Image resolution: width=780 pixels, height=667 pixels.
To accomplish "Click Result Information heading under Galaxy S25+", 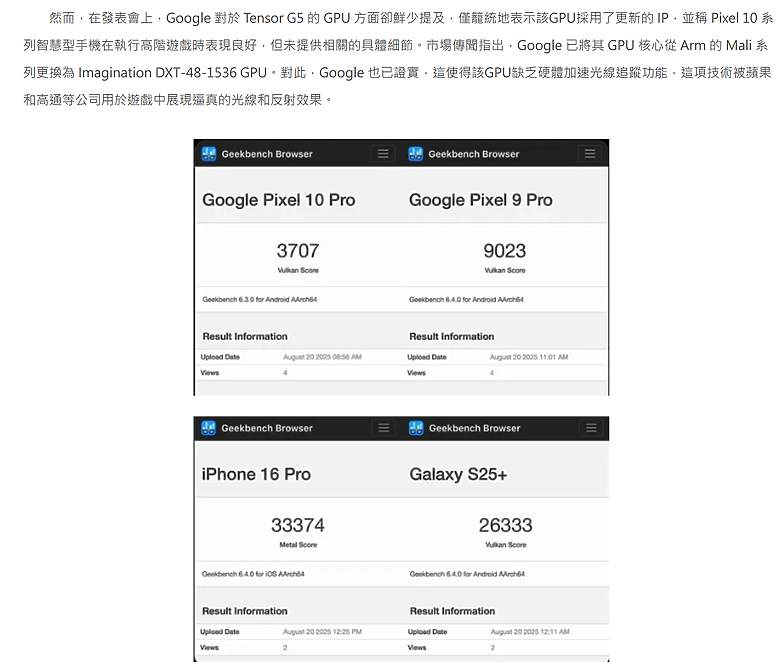I will 452,611.
